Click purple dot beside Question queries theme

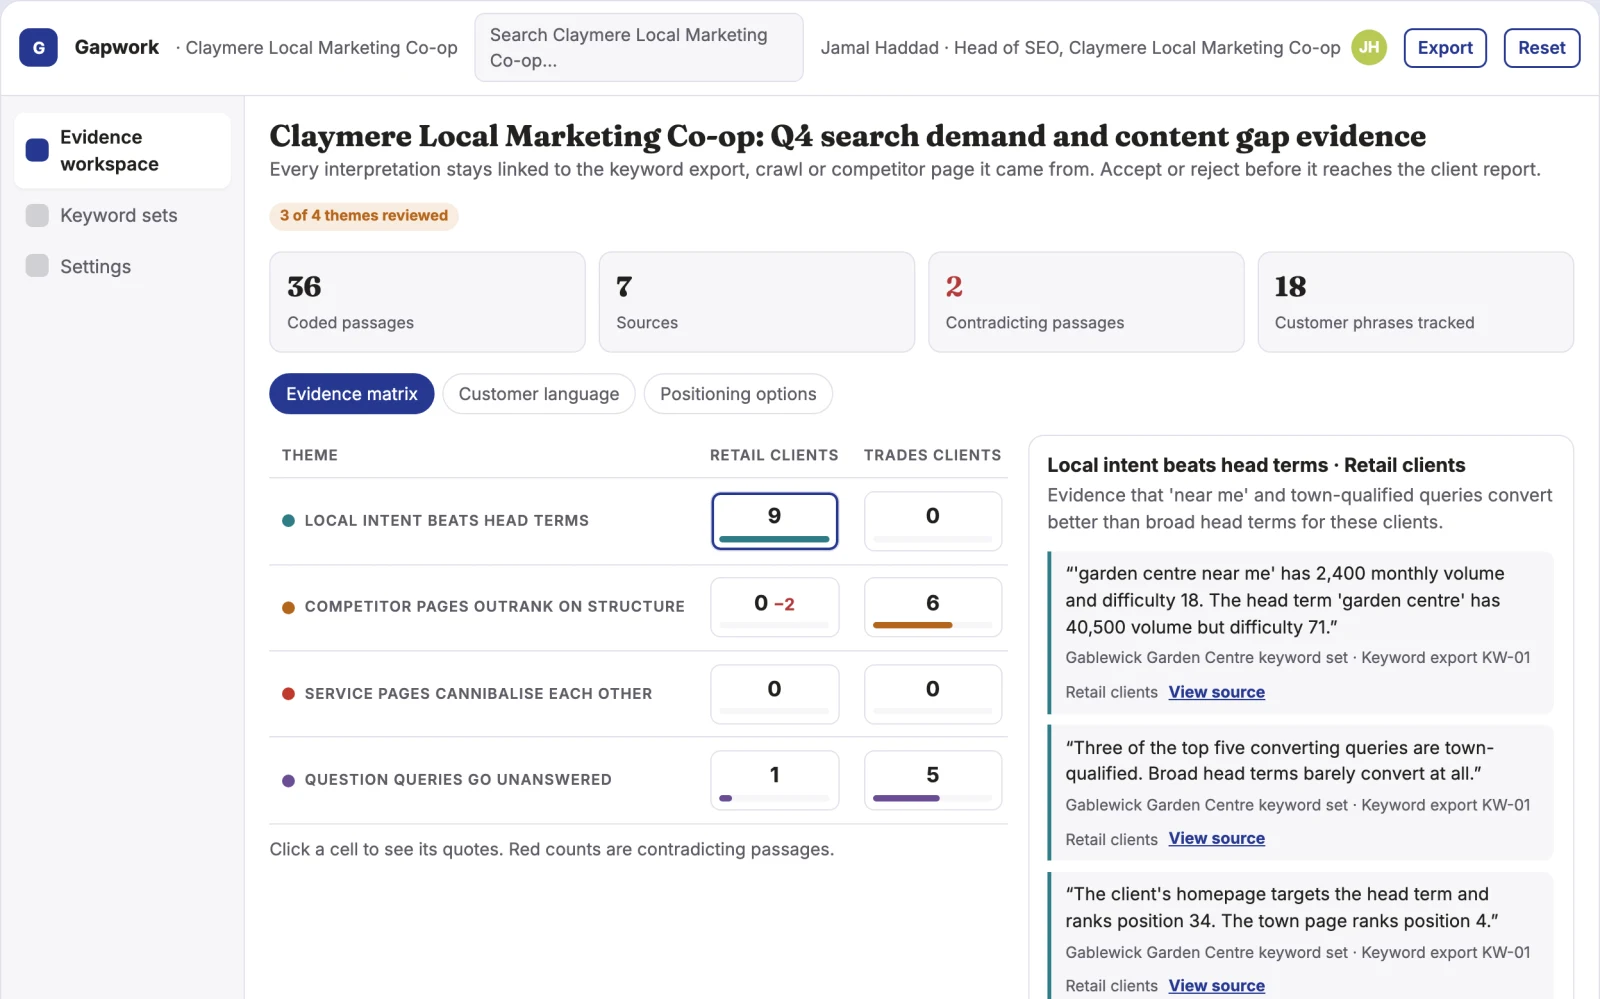click(x=288, y=781)
